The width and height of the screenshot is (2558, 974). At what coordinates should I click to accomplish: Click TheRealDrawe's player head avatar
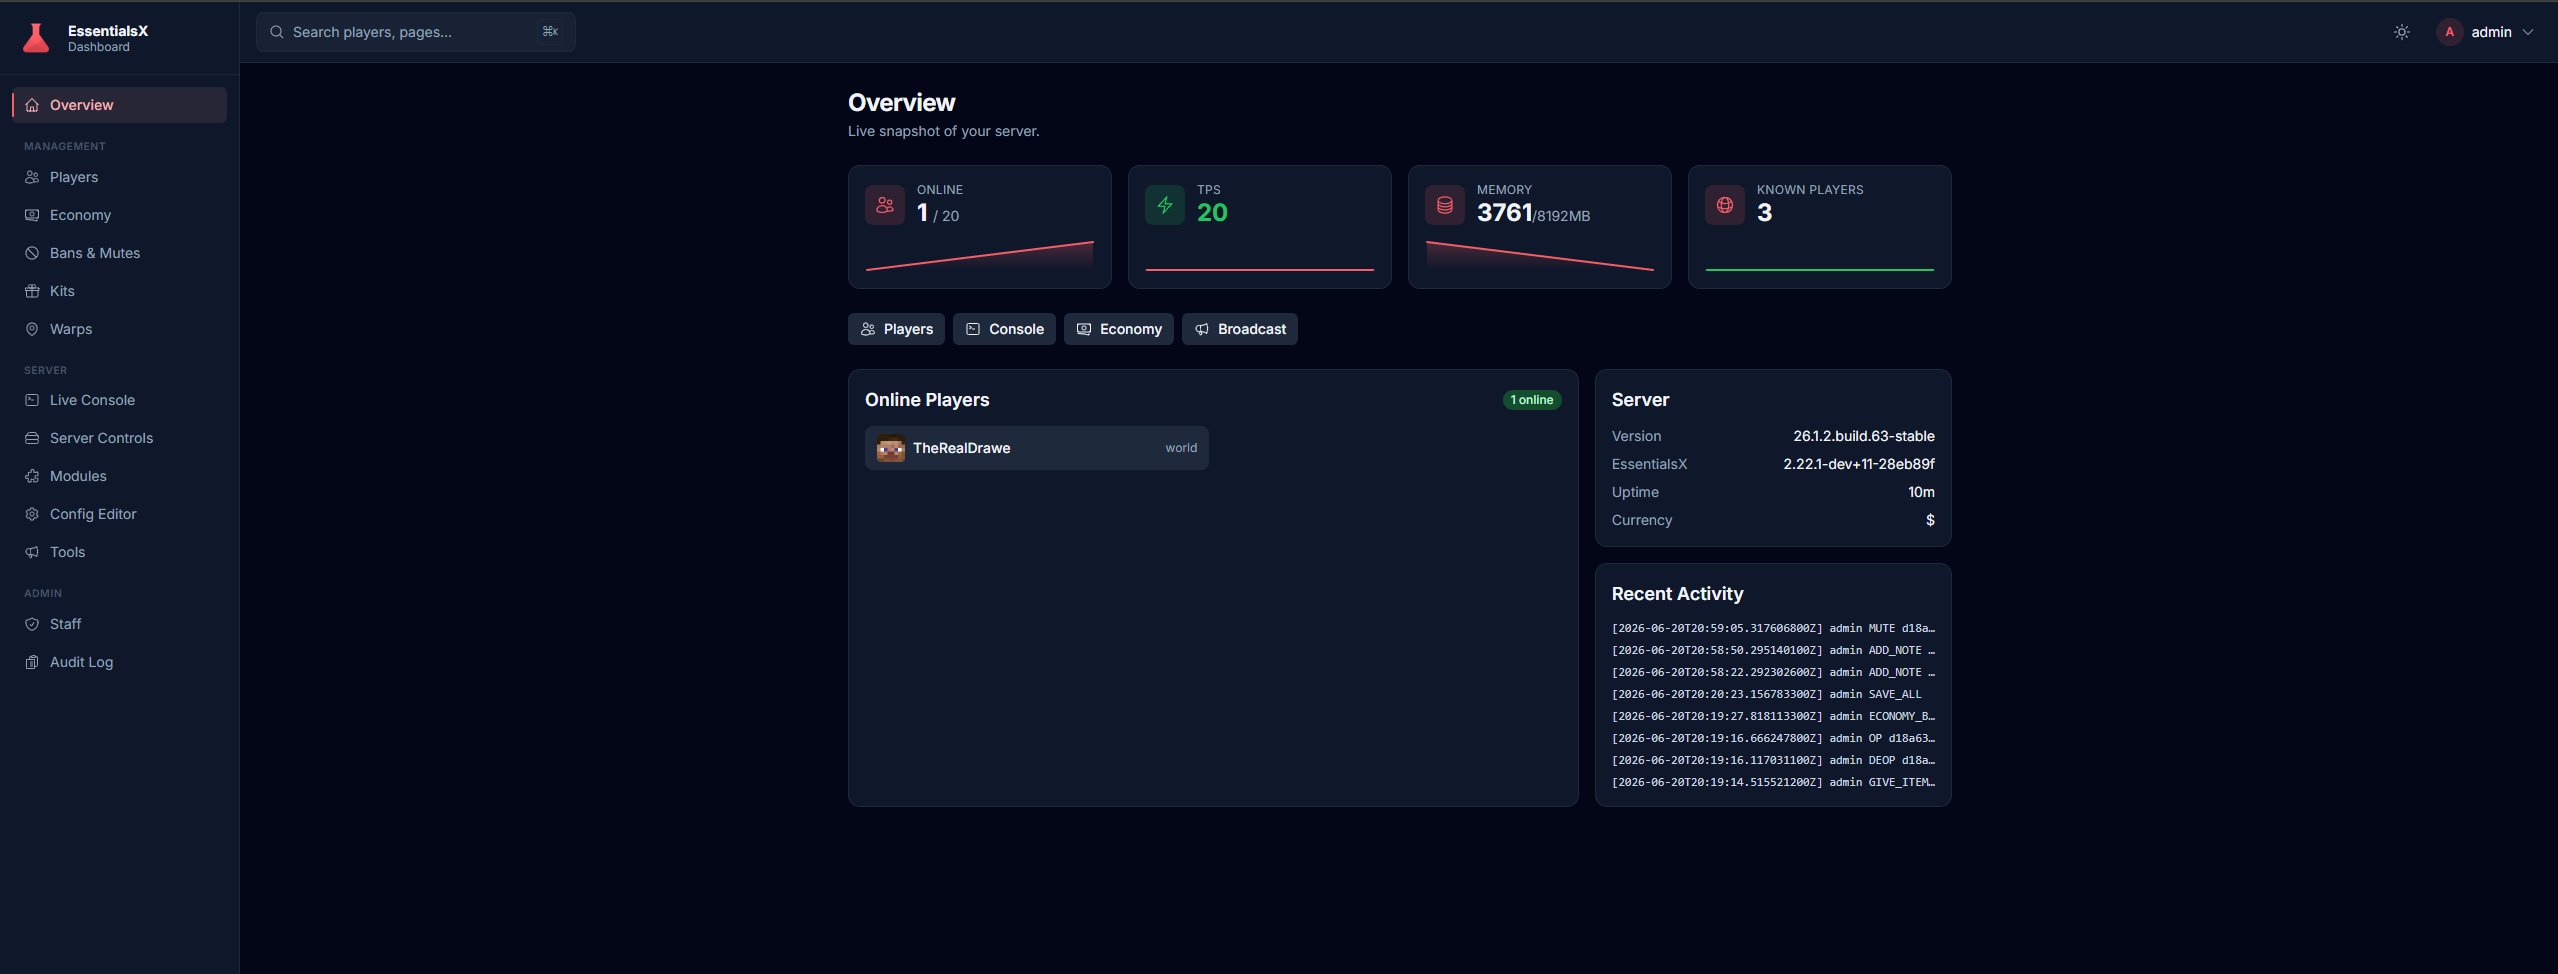point(891,448)
